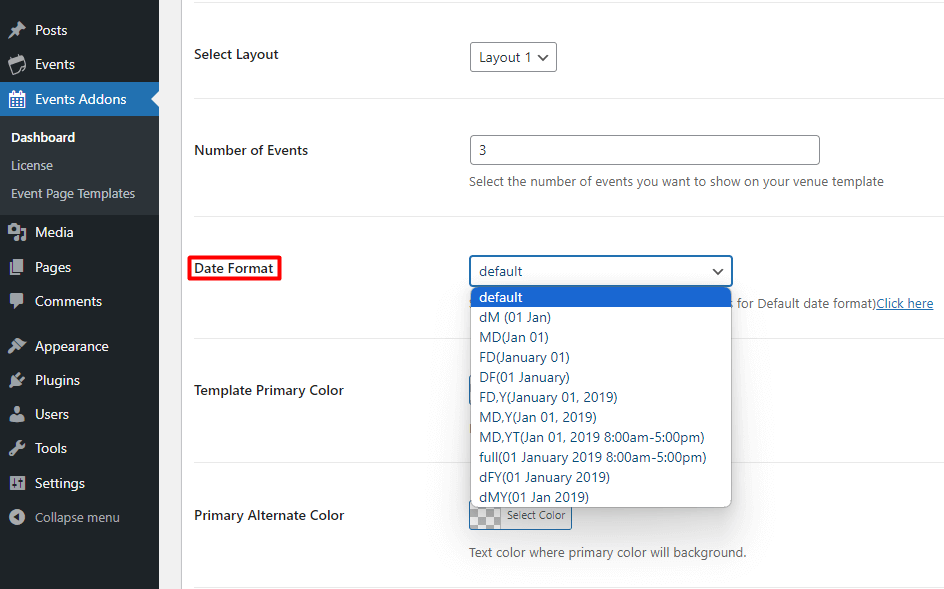Open the Select Layout dropdown
This screenshot has width=944, height=589.
tap(513, 57)
